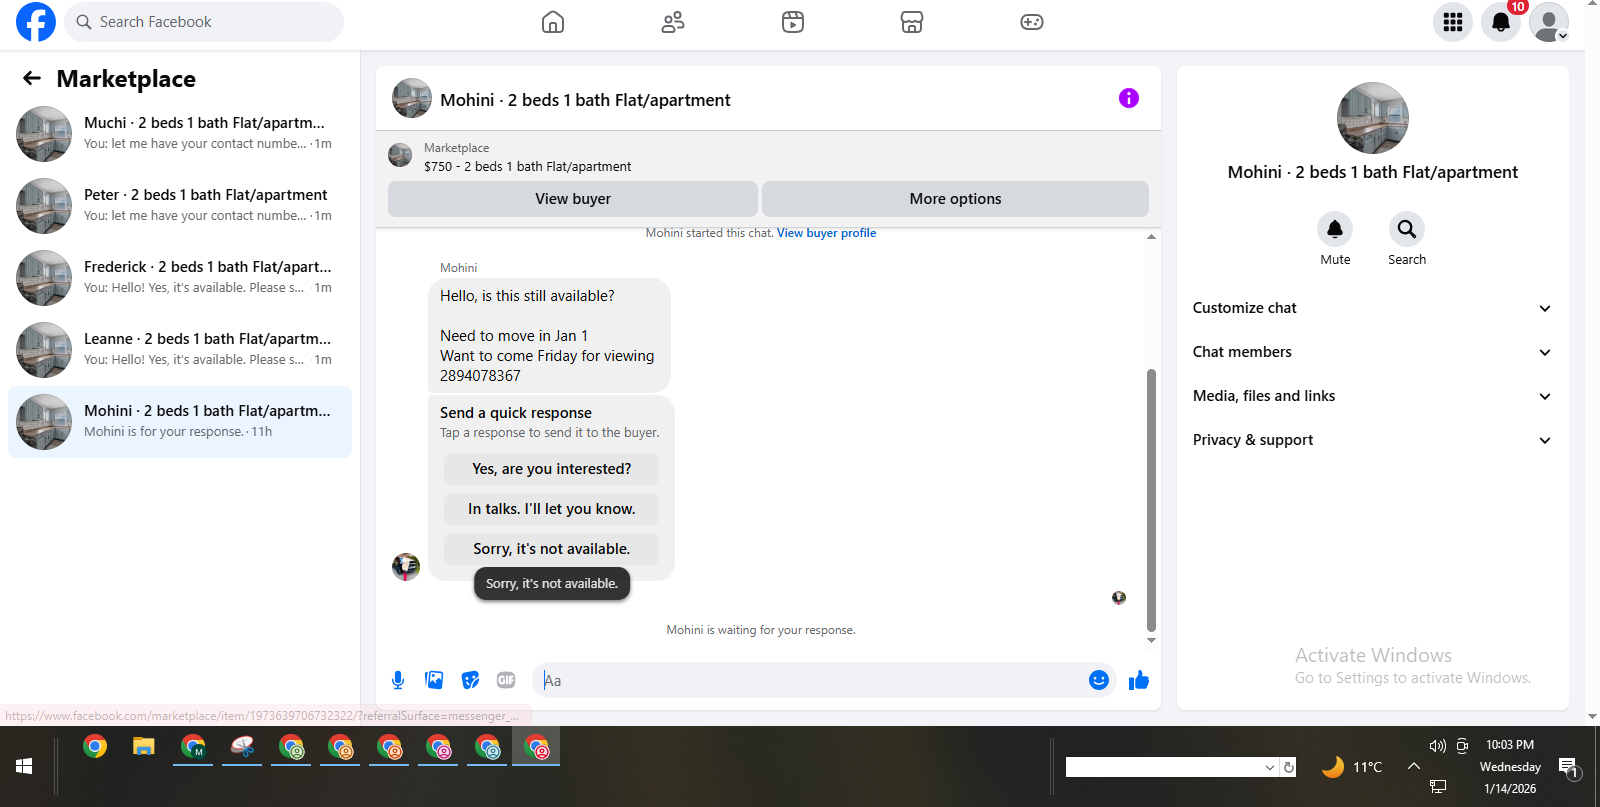Choose a sticker from the sticker icon

point(470,680)
